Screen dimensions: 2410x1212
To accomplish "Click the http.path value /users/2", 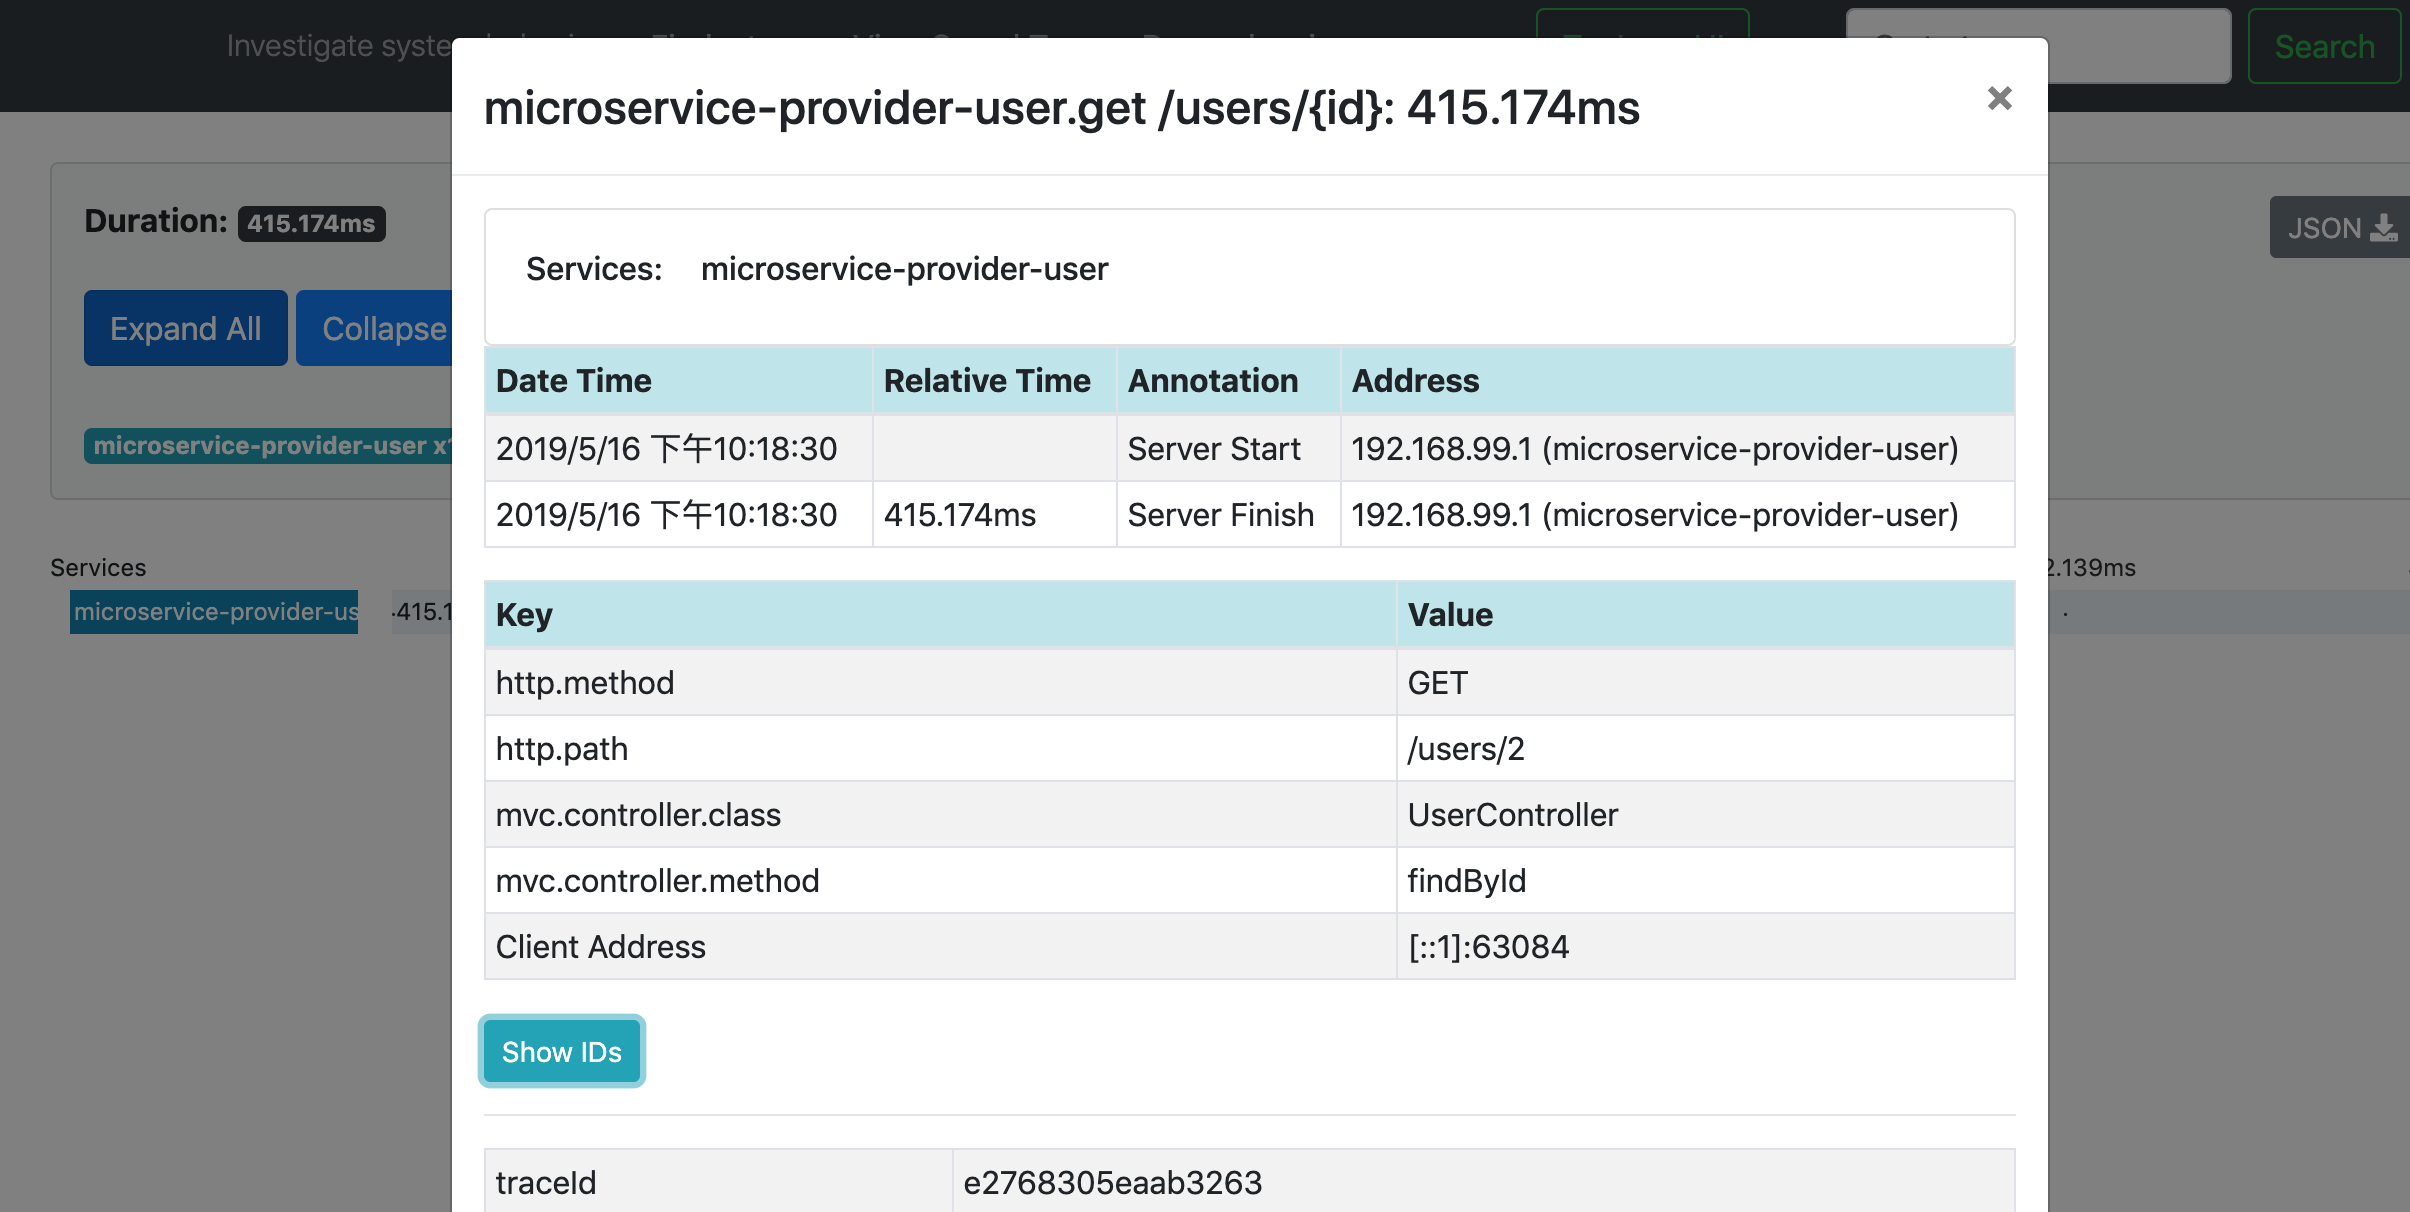I will [1466, 749].
